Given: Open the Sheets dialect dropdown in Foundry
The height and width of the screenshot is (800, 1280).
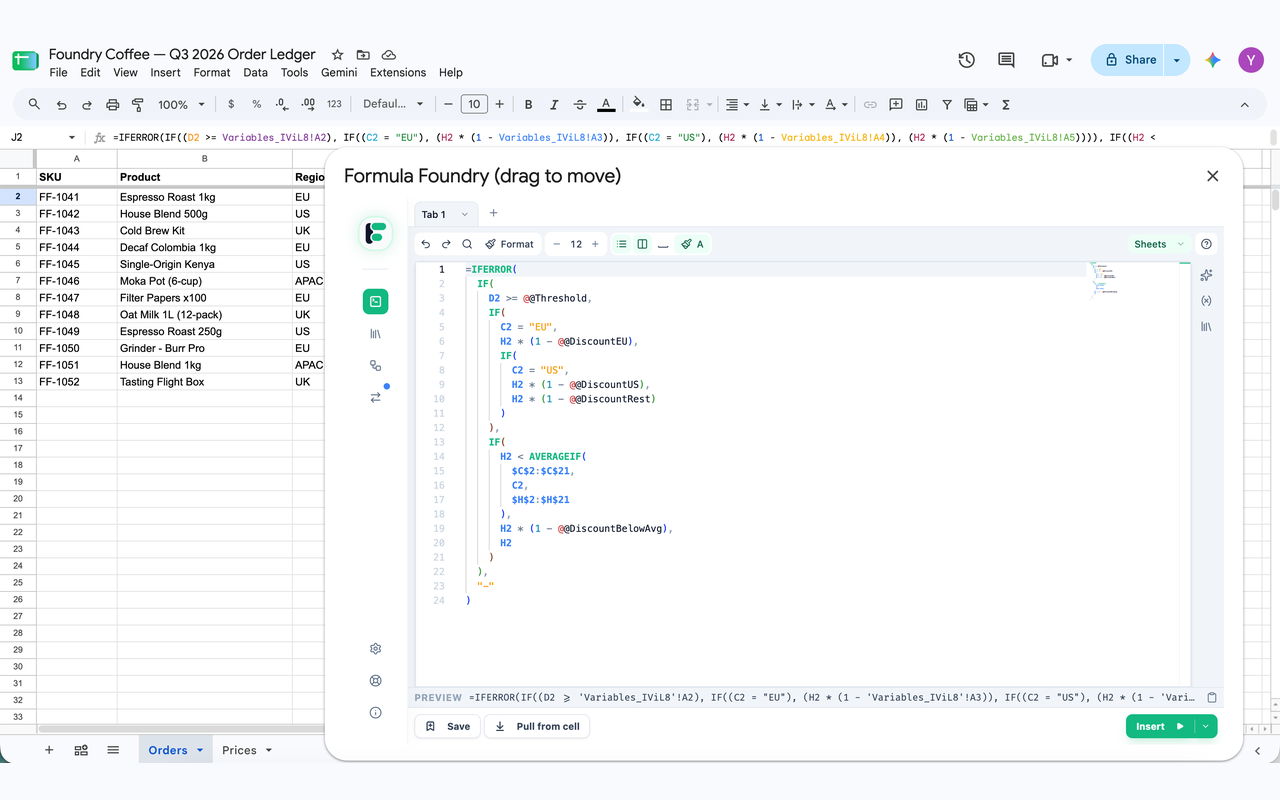Looking at the screenshot, I should tap(1158, 244).
